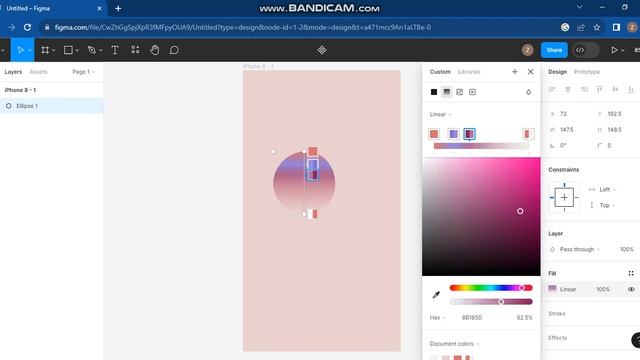Image resolution: width=640 pixels, height=360 pixels.
Task: Open the Design tab
Action: (557, 71)
